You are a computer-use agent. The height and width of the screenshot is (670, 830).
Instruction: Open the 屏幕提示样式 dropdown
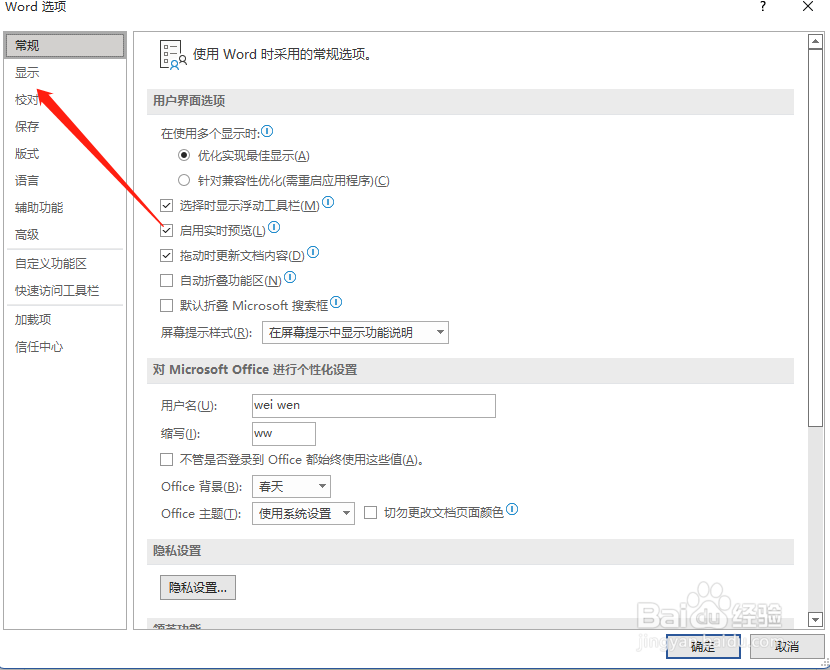click(x=355, y=332)
